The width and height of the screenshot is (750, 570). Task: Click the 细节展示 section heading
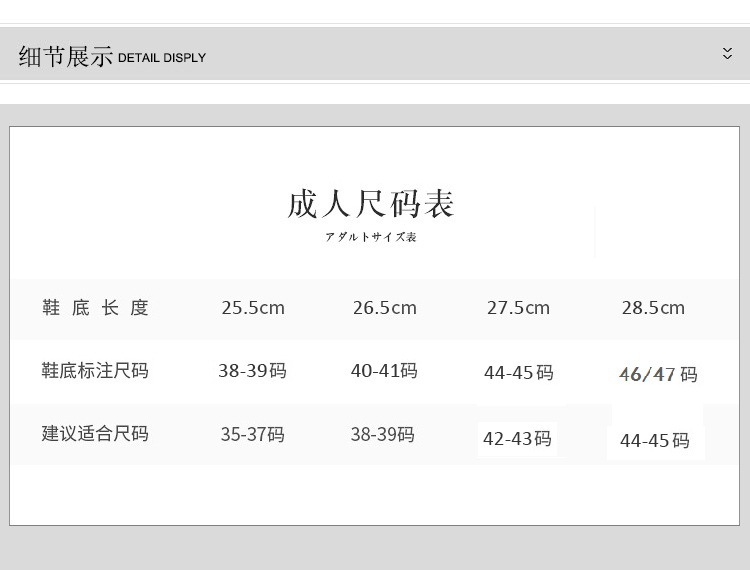(66, 56)
